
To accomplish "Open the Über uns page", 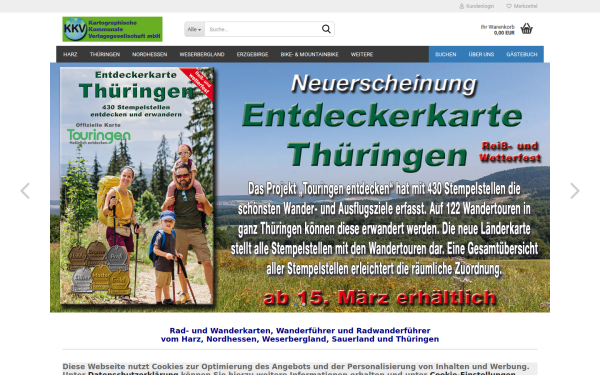I will tap(481, 54).
